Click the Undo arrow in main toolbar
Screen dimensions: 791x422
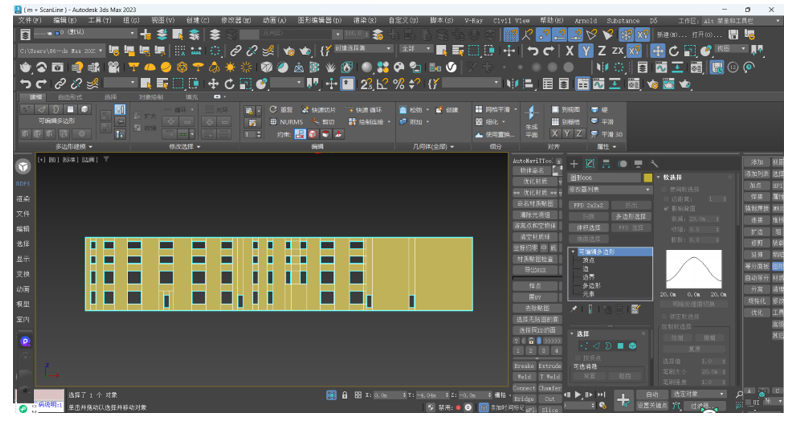point(534,50)
